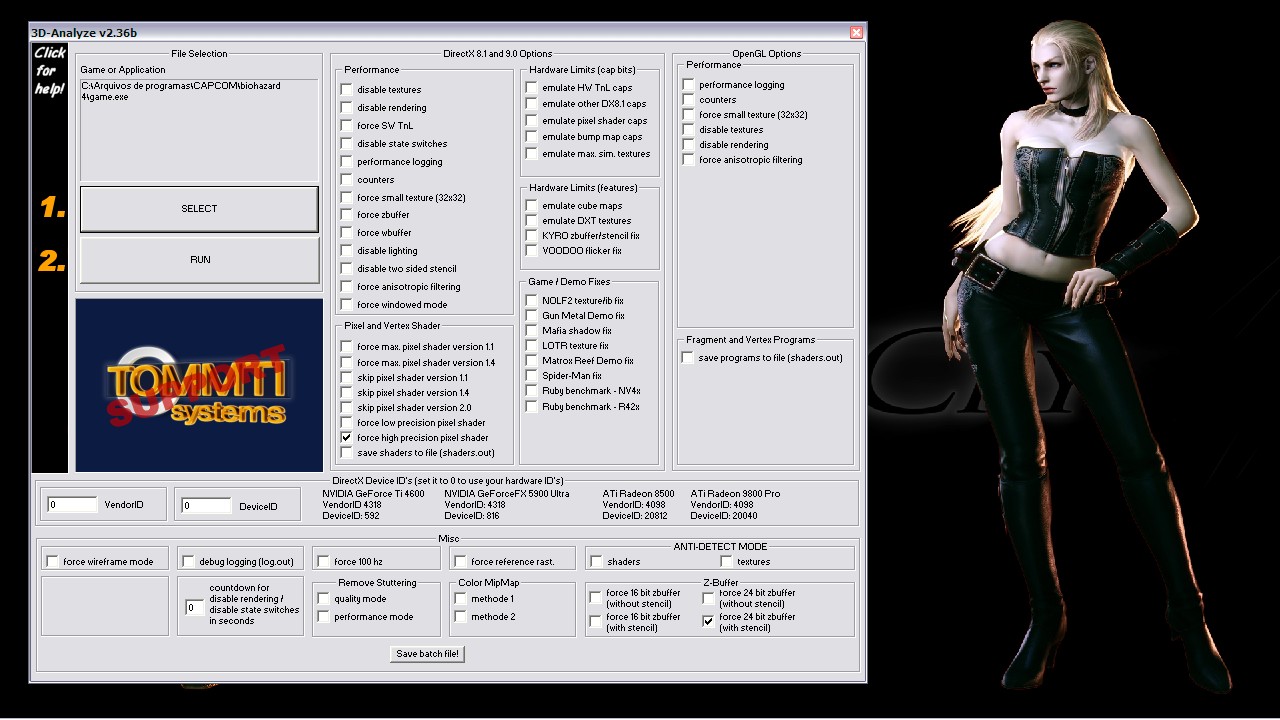
Task: Click the TOMMTI systems logo image
Action: [x=199, y=385]
